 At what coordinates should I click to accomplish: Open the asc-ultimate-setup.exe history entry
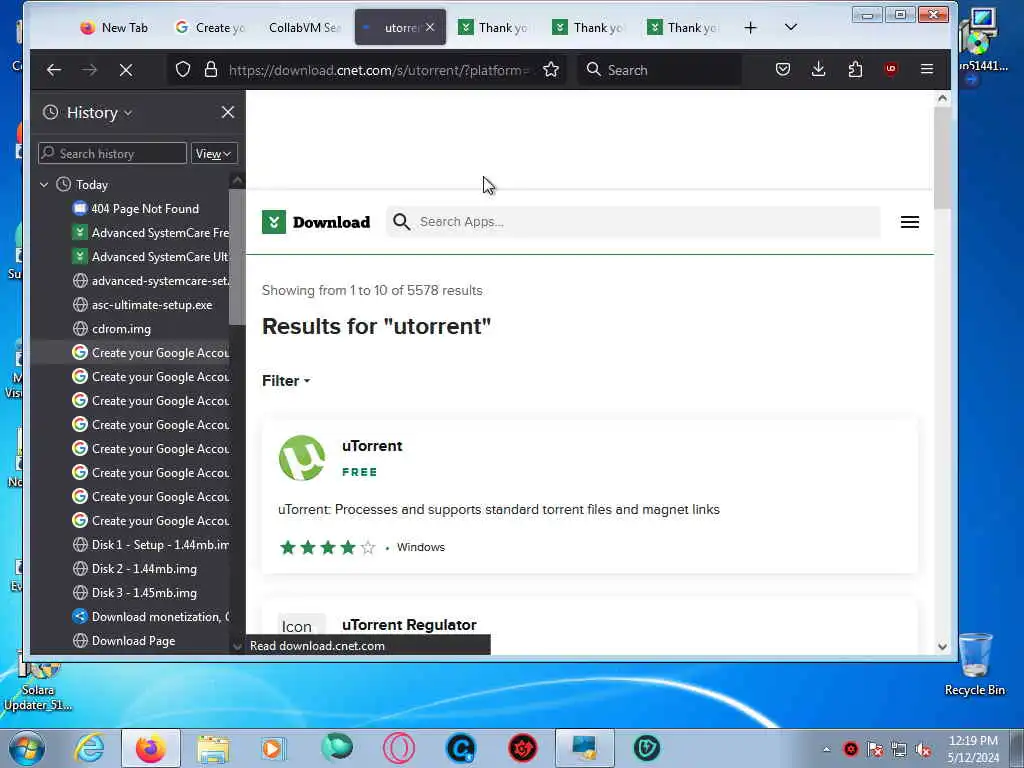(150, 305)
